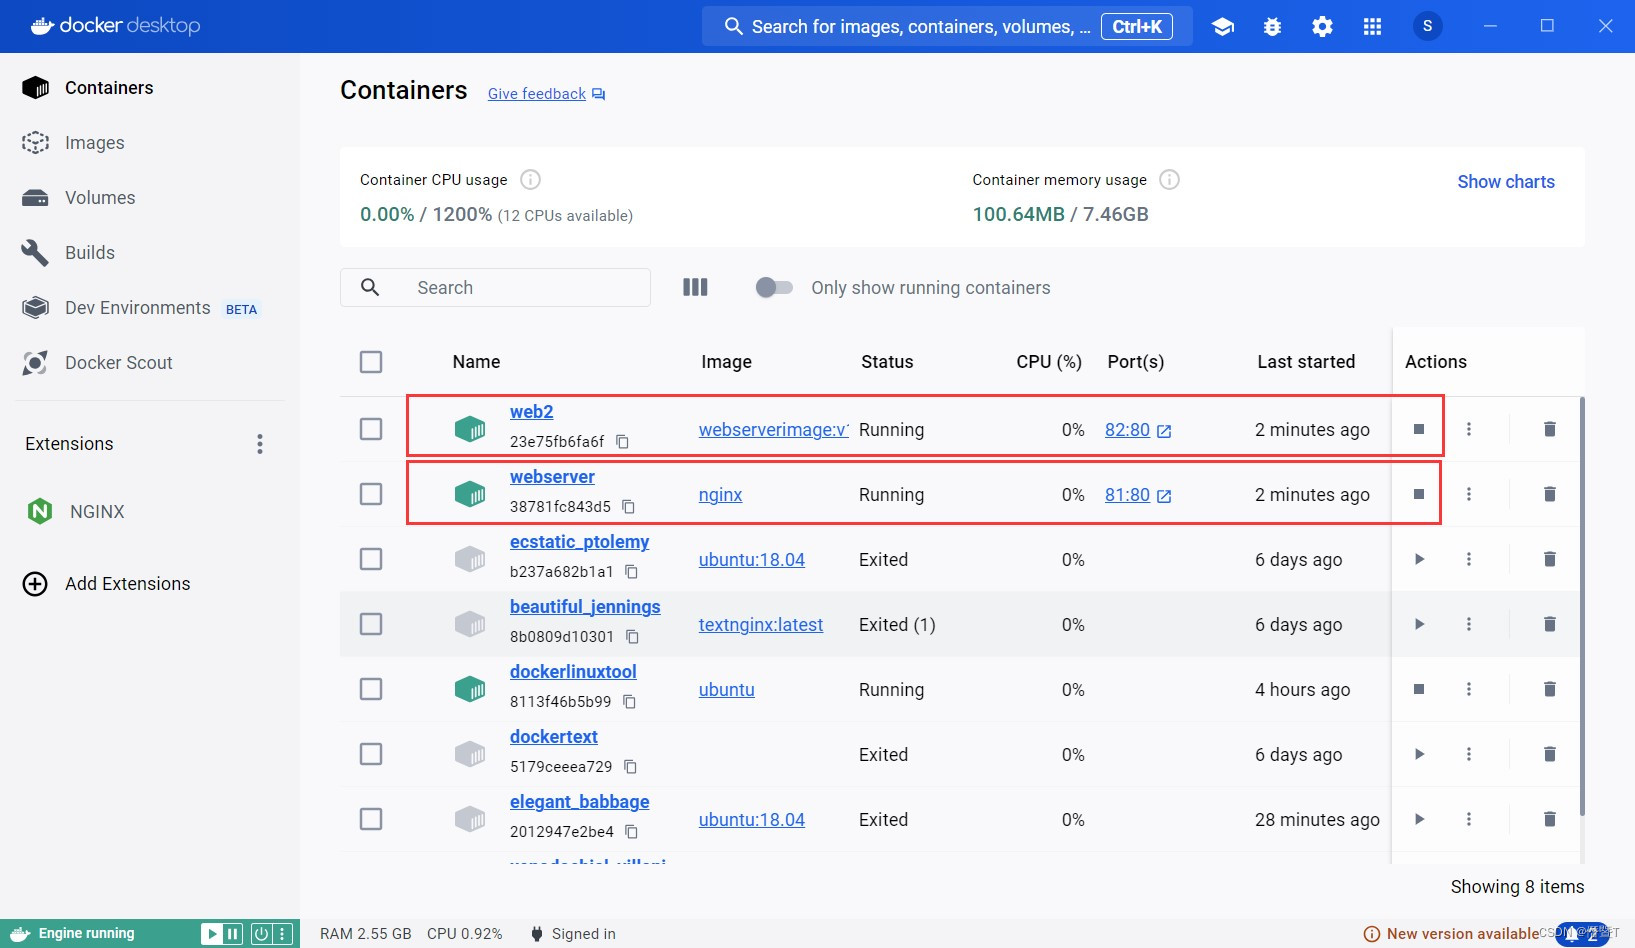Open more actions menu for dockertext
1635x948 pixels.
tap(1469, 754)
